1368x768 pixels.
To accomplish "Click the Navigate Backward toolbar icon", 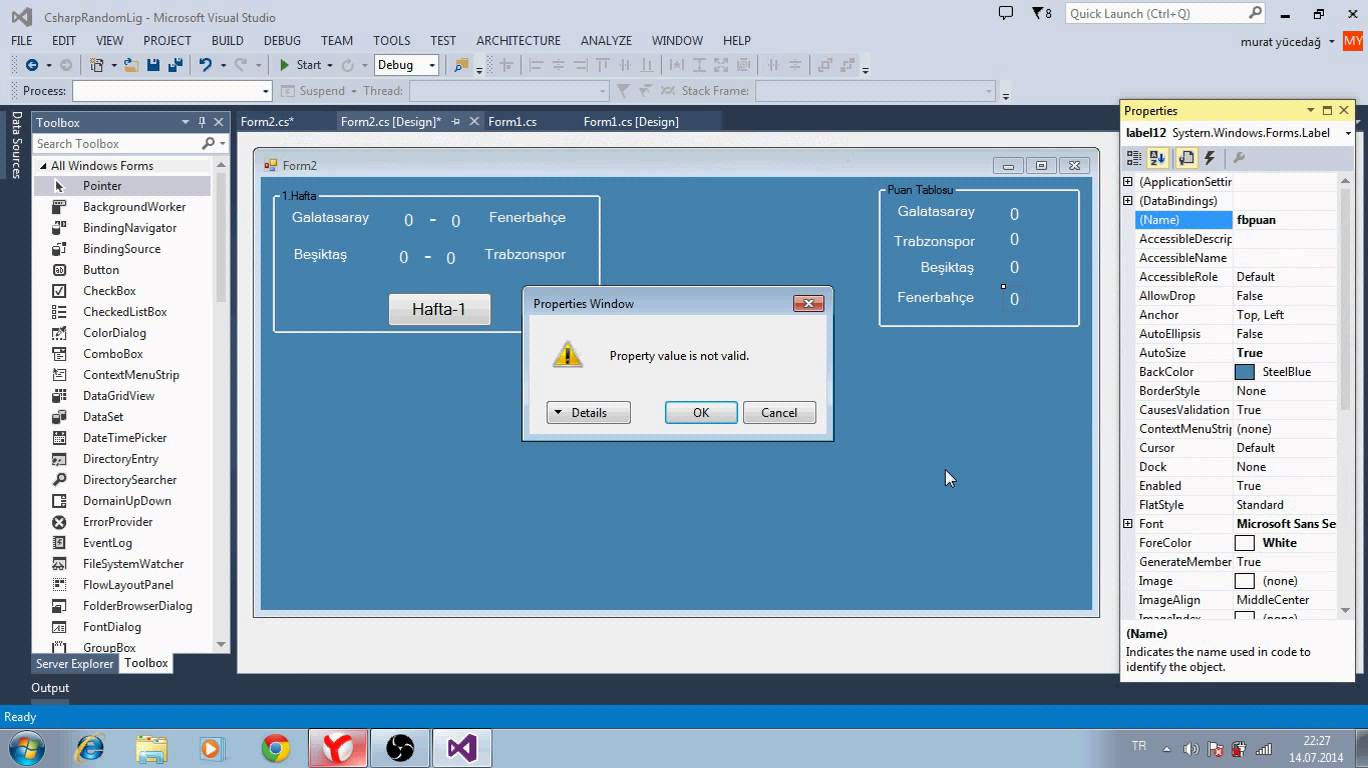I will [x=32, y=65].
